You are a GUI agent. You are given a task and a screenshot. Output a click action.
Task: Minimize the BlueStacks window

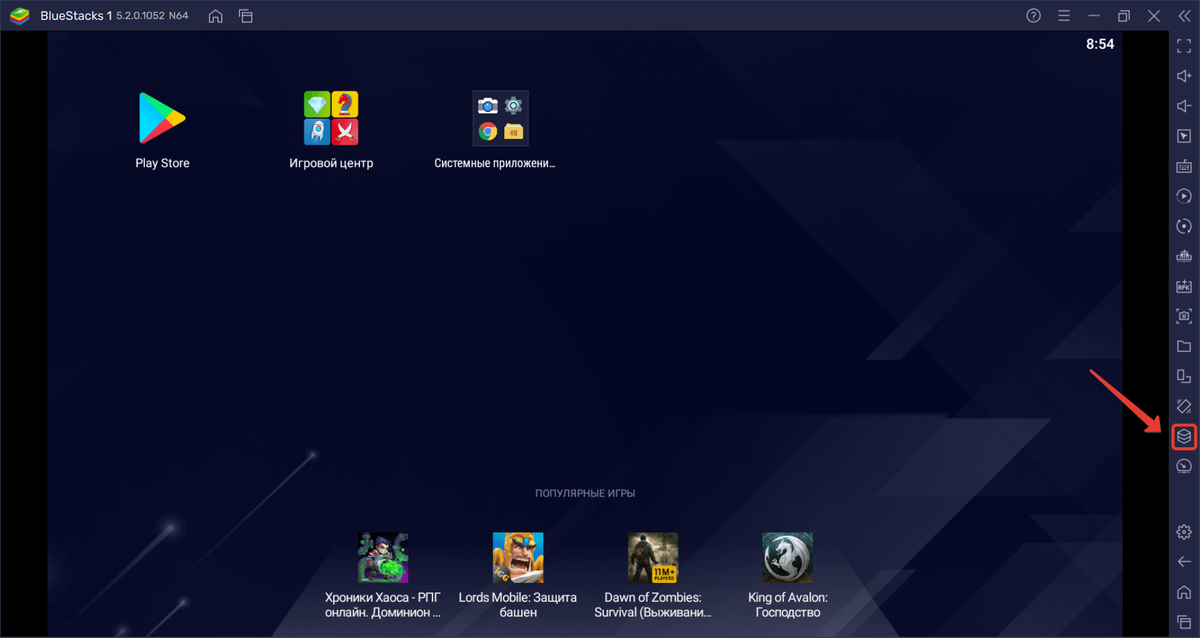1093,16
